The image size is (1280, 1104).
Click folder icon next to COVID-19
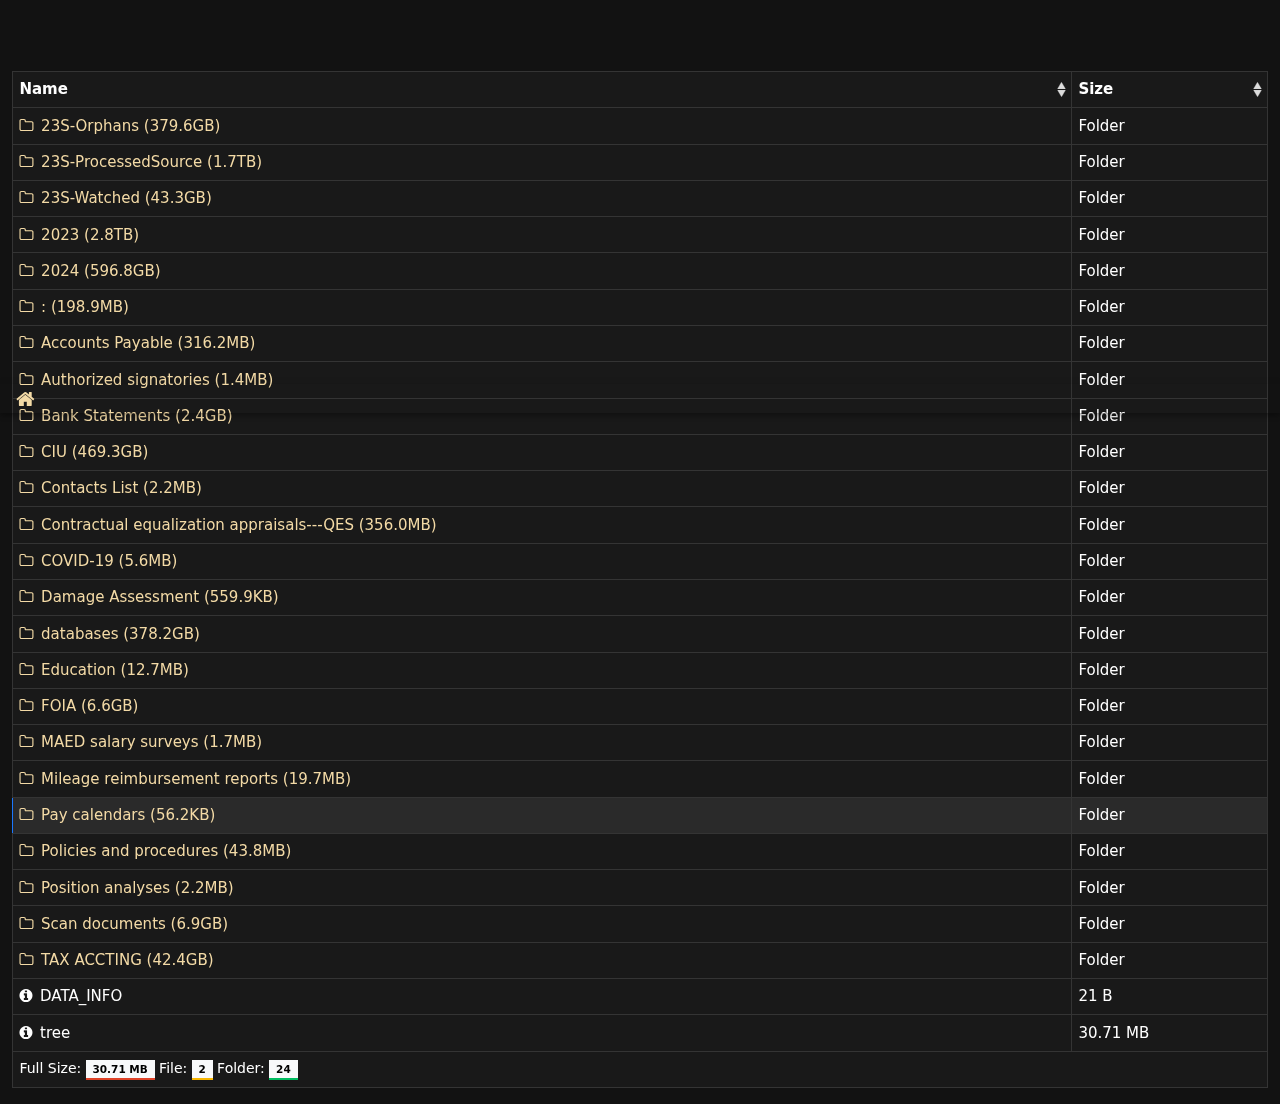(27, 561)
